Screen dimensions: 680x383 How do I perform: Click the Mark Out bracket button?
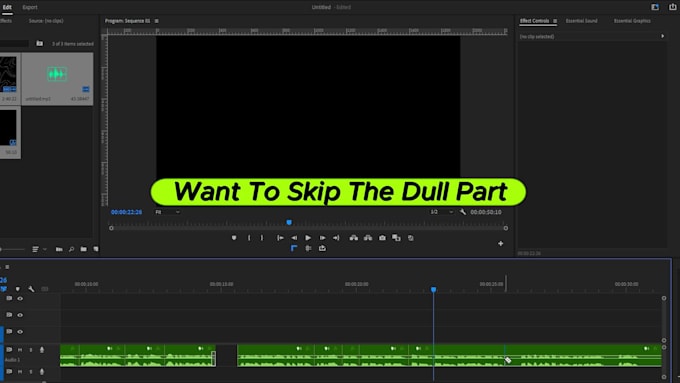tap(262, 238)
